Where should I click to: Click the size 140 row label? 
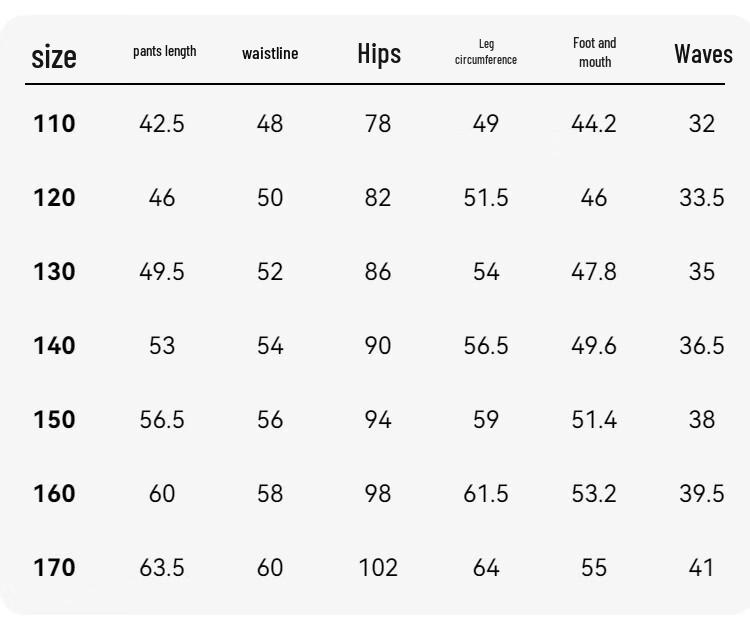[x=54, y=345]
